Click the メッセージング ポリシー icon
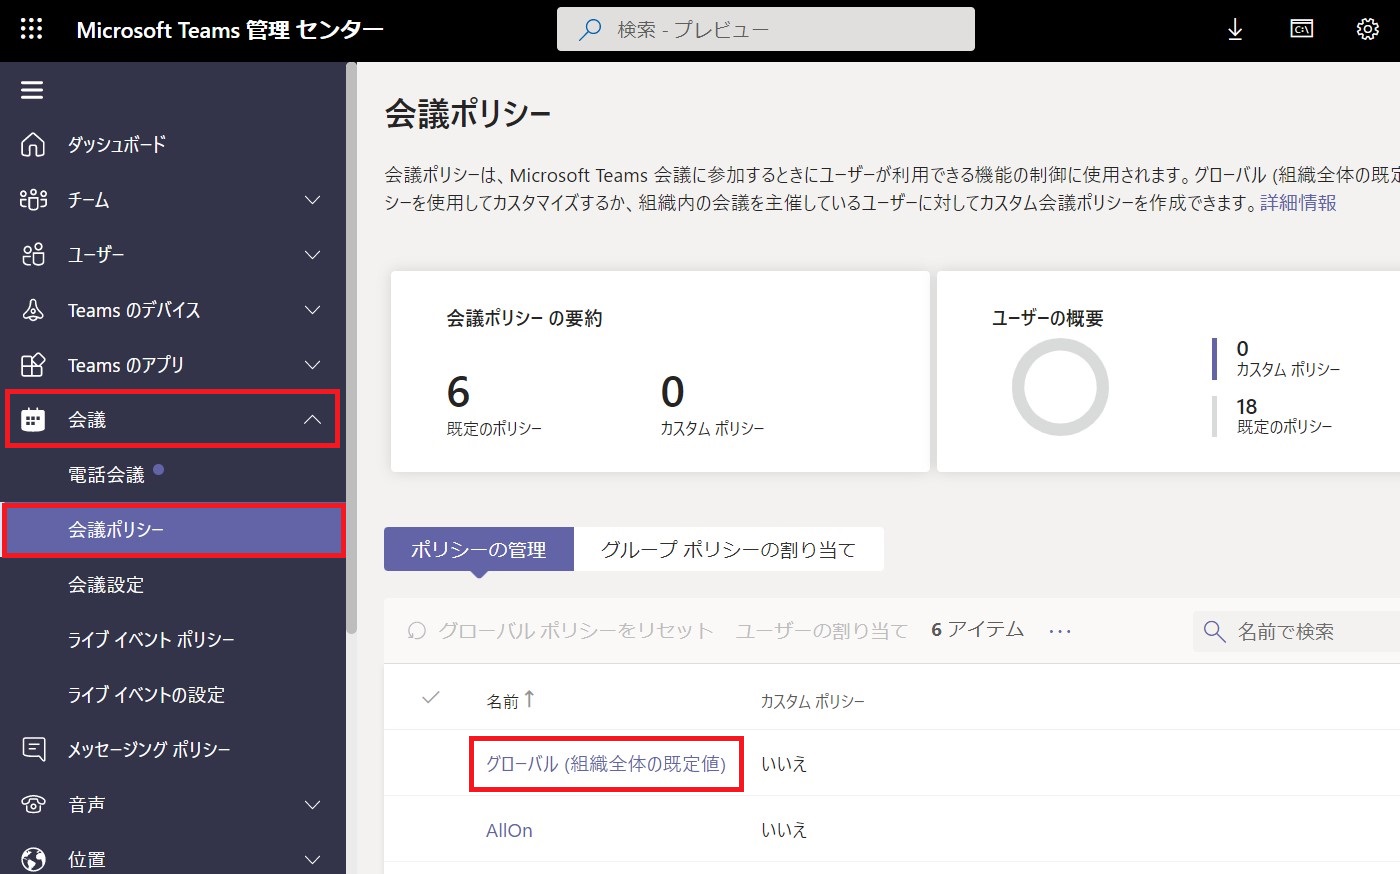The image size is (1400, 874). [x=33, y=749]
